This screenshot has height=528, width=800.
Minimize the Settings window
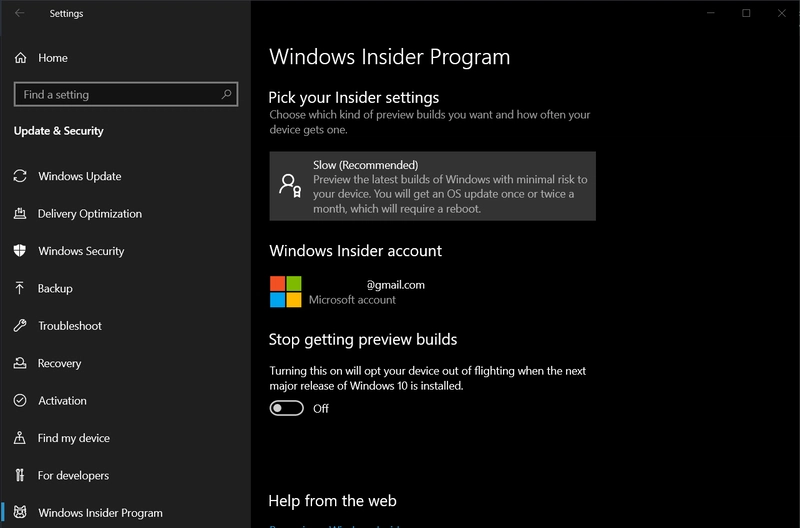[711, 13]
